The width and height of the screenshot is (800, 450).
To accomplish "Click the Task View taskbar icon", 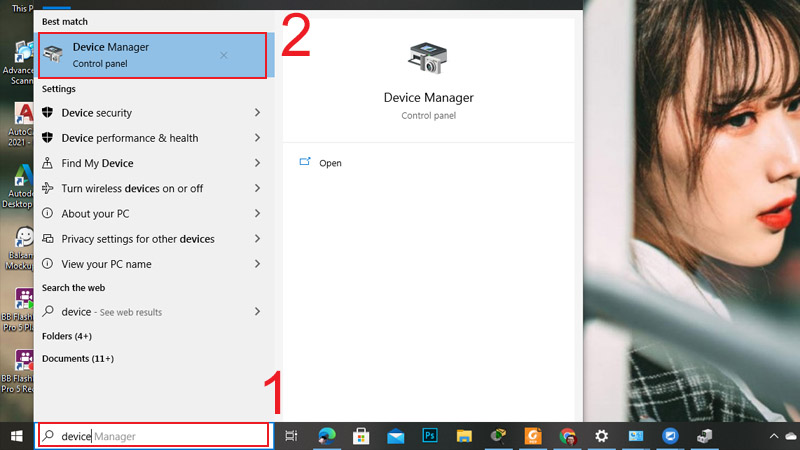I will pyautogui.click(x=291, y=436).
